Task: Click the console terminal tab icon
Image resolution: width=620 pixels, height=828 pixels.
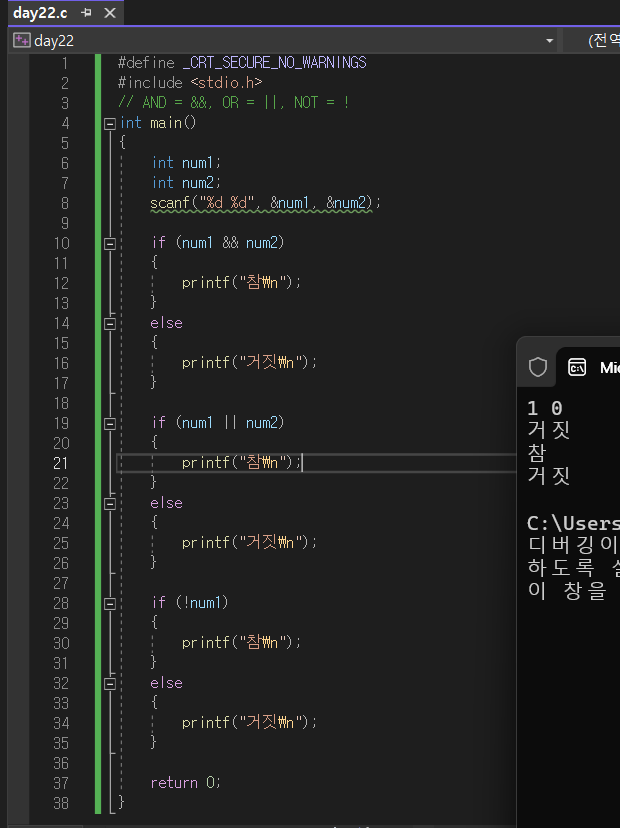Action: click(x=577, y=367)
